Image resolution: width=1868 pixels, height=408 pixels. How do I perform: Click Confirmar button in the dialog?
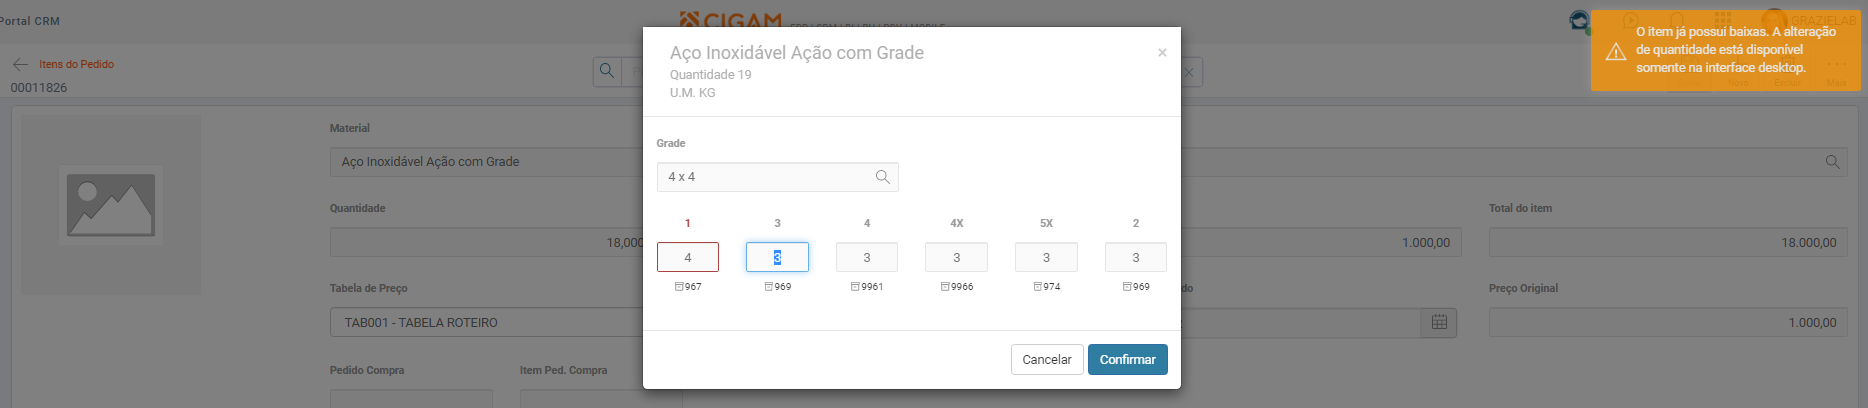click(1127, 360)
